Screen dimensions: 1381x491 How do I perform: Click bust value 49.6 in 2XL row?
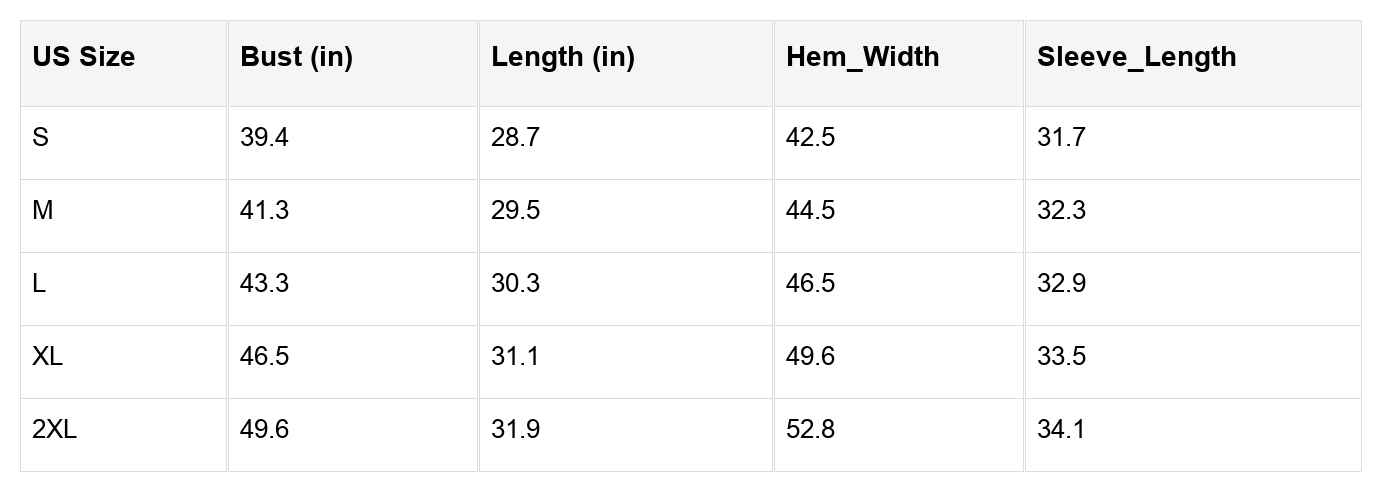264,429
